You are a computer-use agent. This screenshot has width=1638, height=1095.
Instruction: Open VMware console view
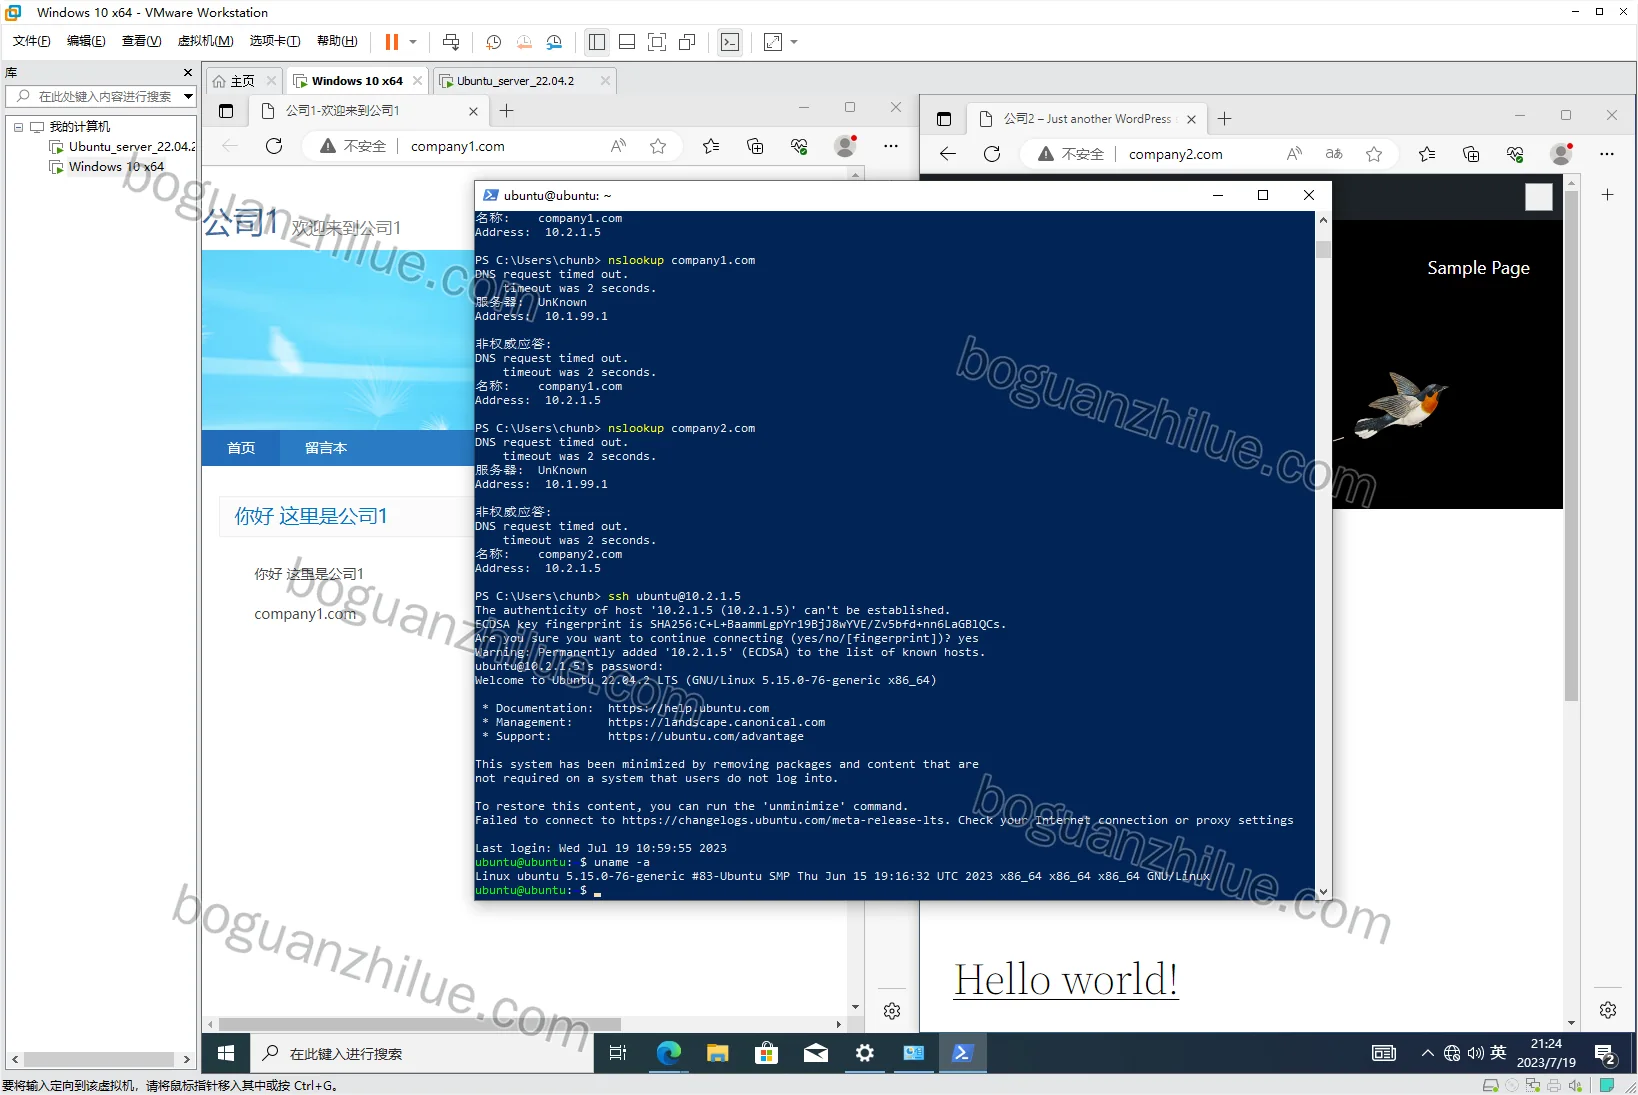coord(730,42)
